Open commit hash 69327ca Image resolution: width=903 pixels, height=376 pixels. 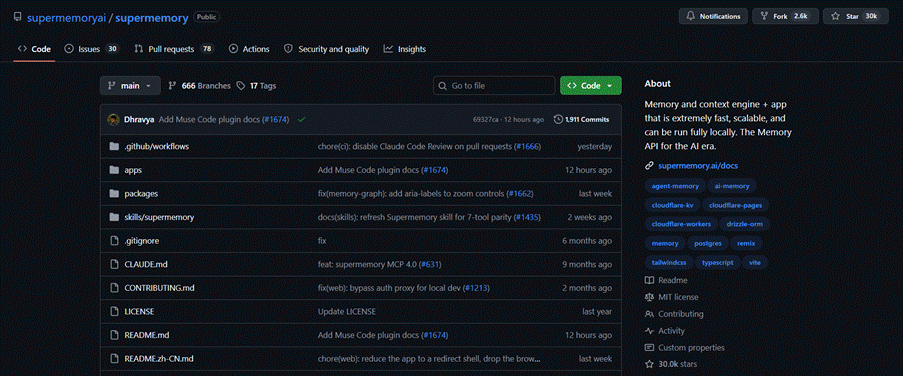click(x=485, y=120)
